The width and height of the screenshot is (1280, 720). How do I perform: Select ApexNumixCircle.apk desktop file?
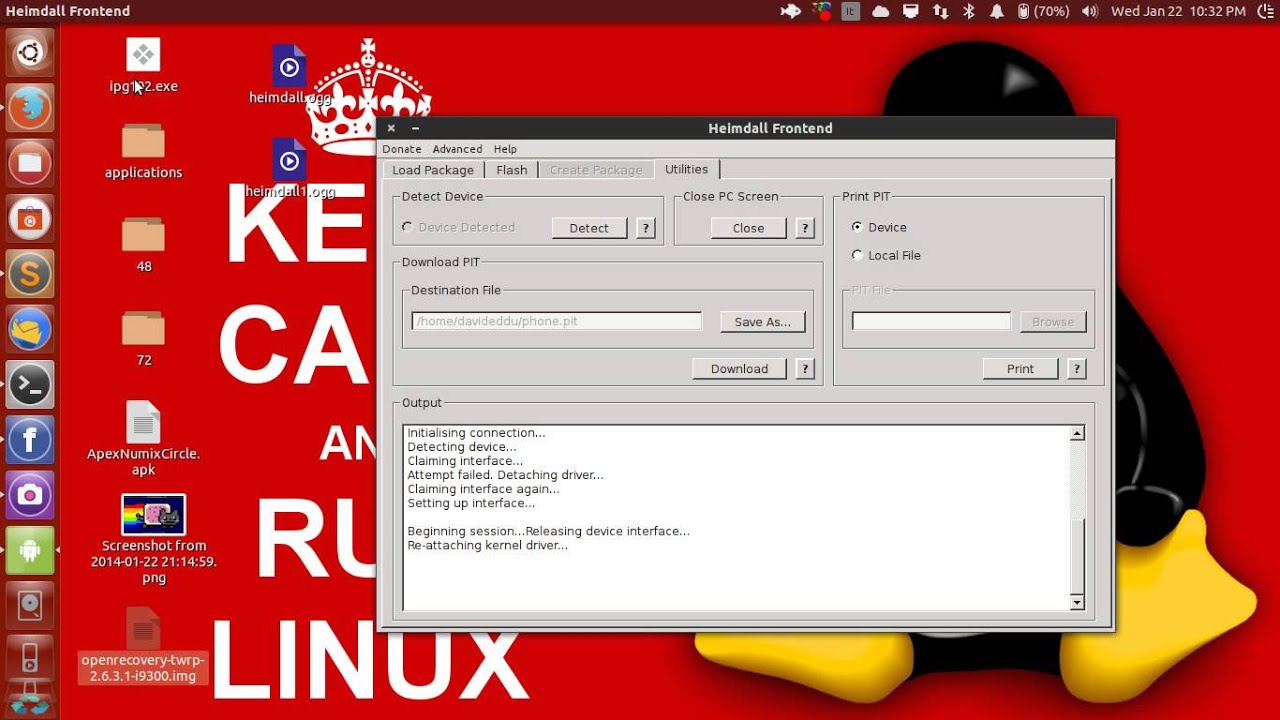click(x=143, y=438)
